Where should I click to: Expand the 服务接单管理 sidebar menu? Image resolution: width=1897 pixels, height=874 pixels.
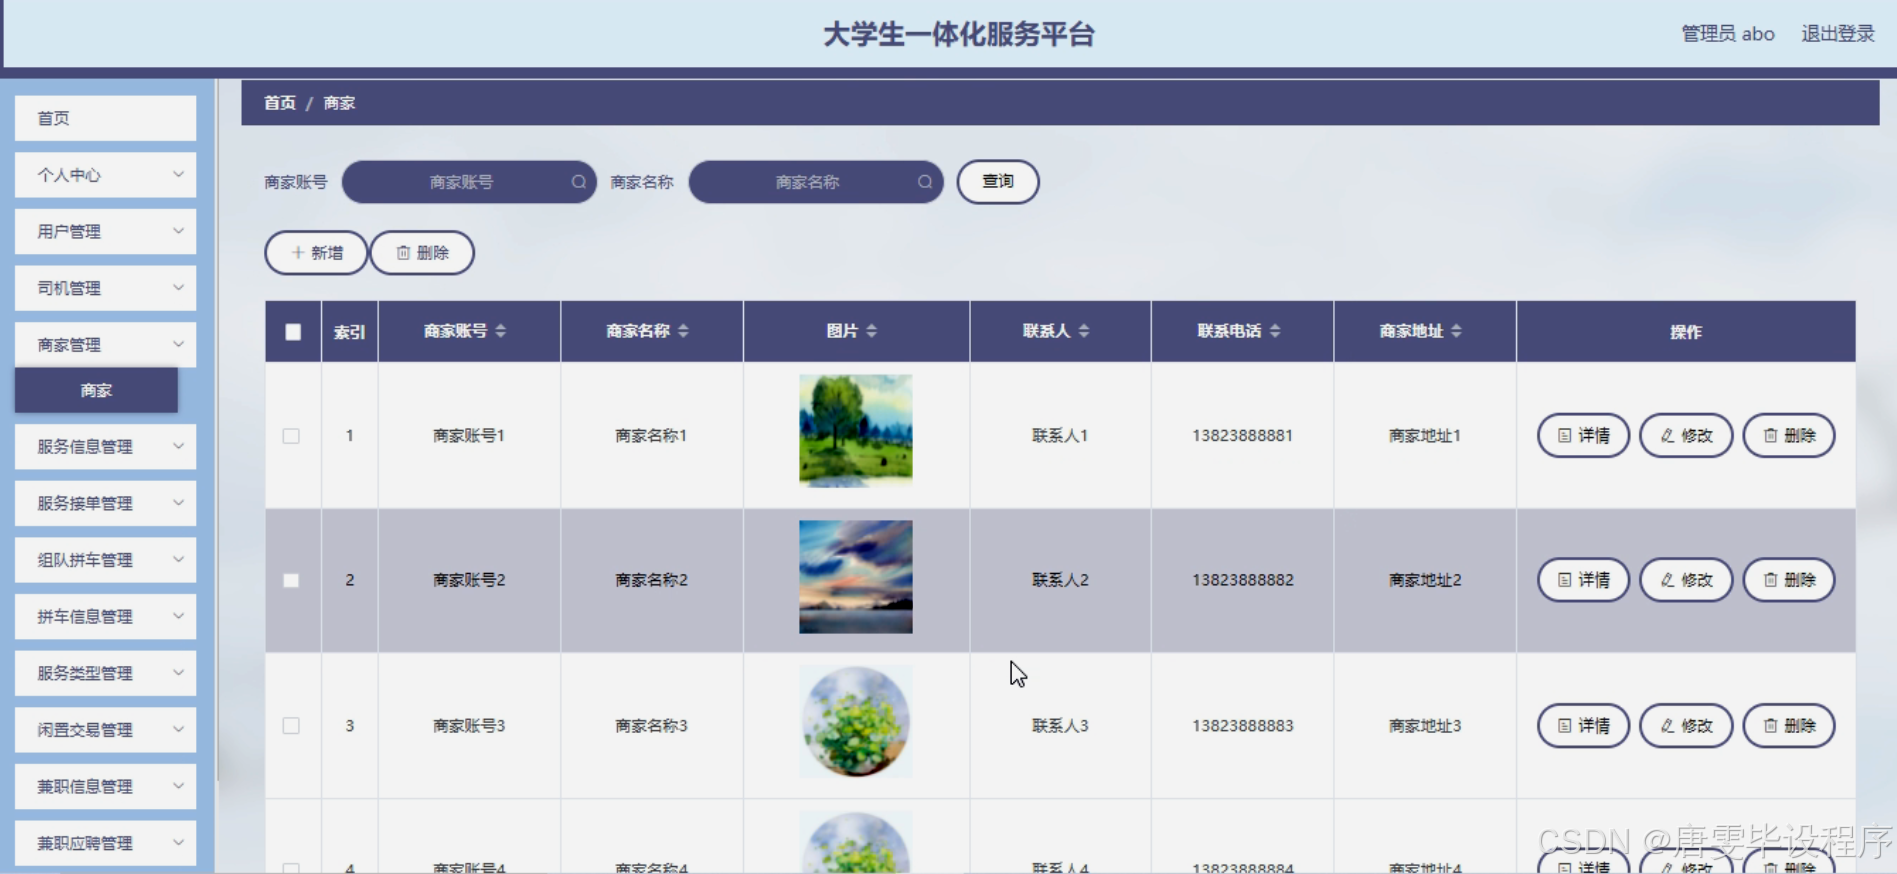(105, 503)
